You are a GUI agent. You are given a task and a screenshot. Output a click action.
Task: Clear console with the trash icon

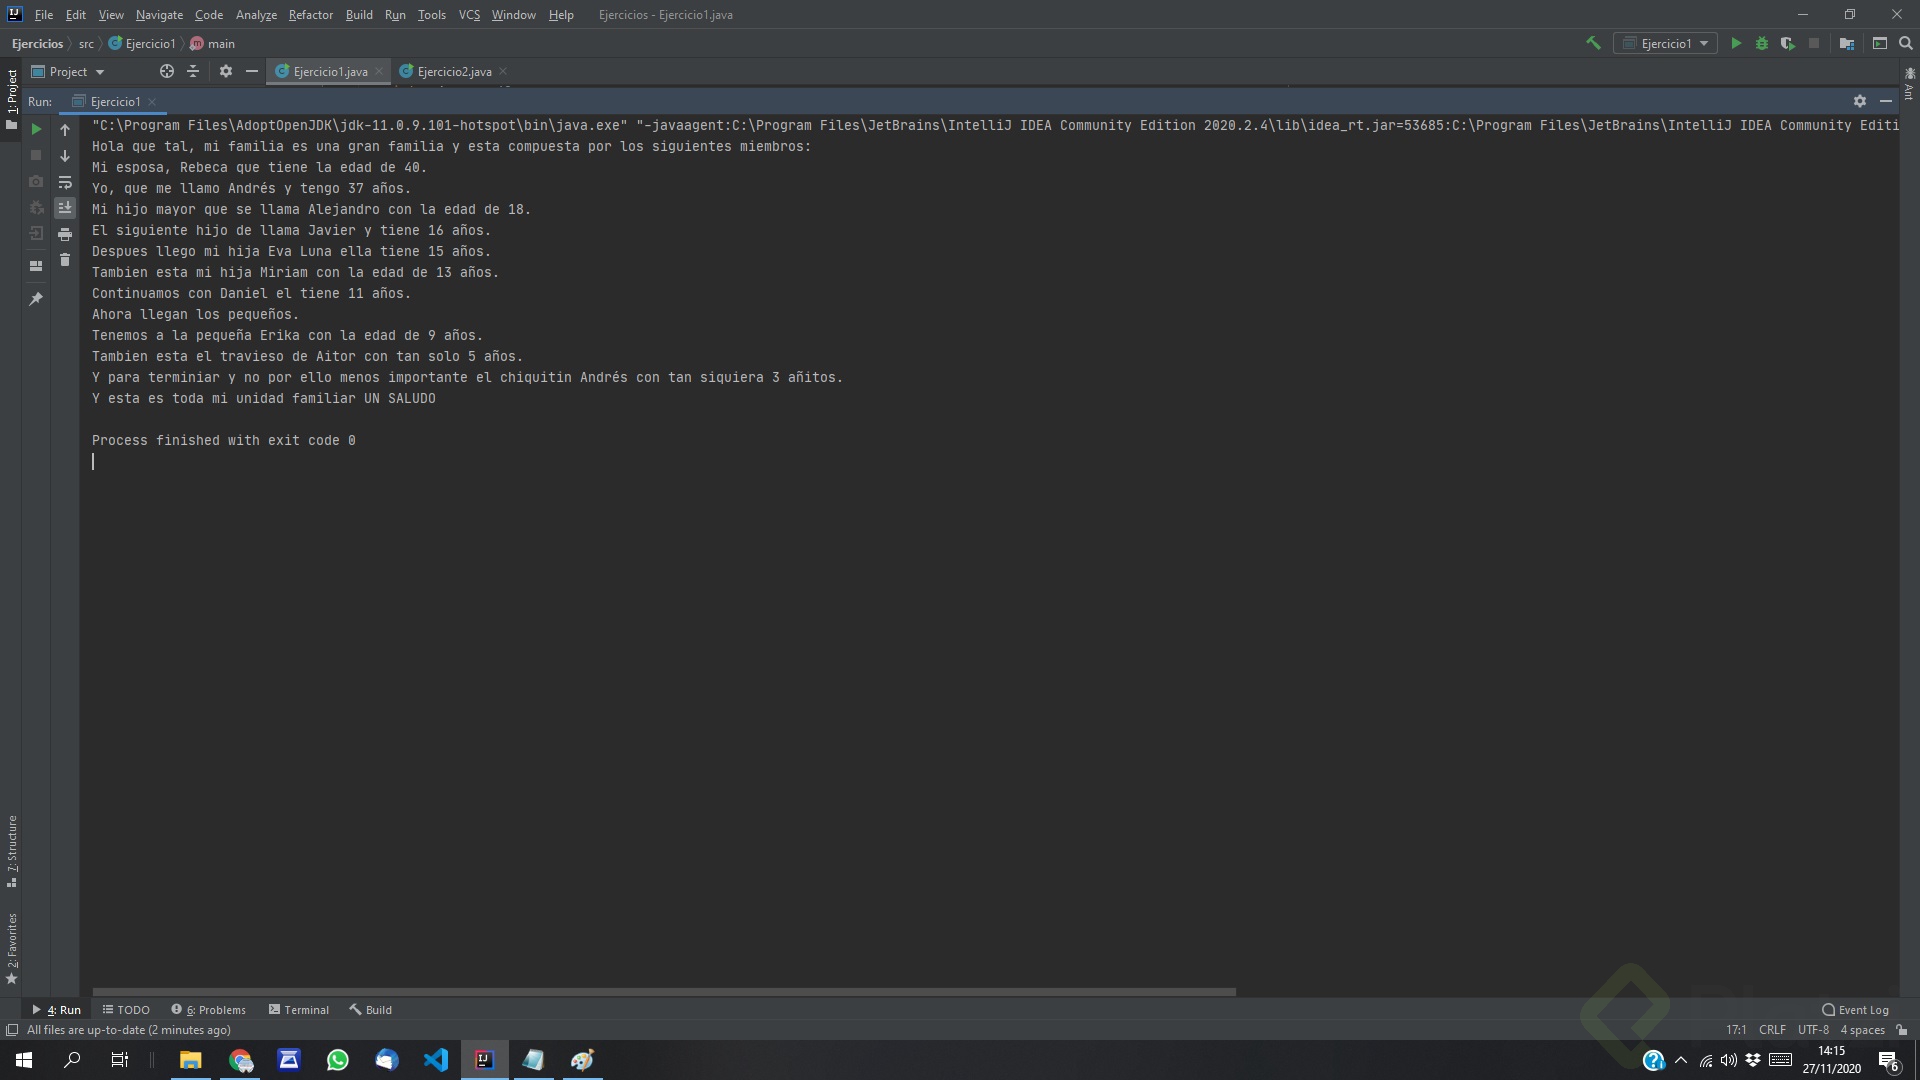click(65, 260)
